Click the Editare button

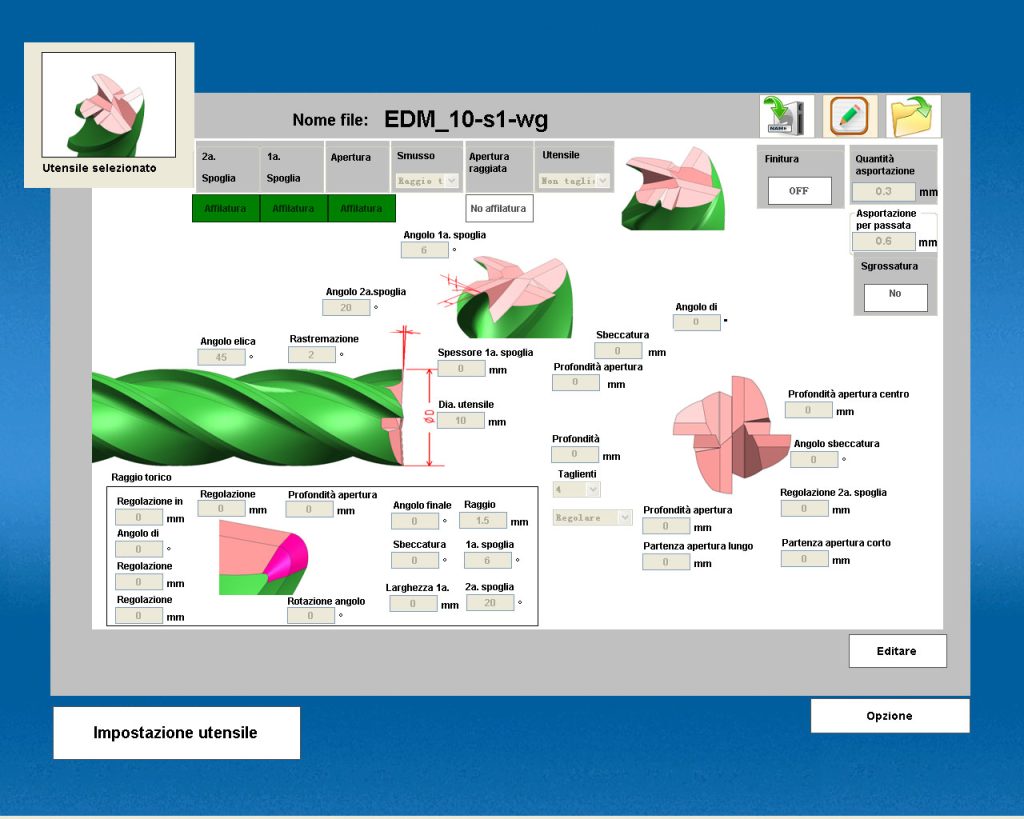point(897,650)
